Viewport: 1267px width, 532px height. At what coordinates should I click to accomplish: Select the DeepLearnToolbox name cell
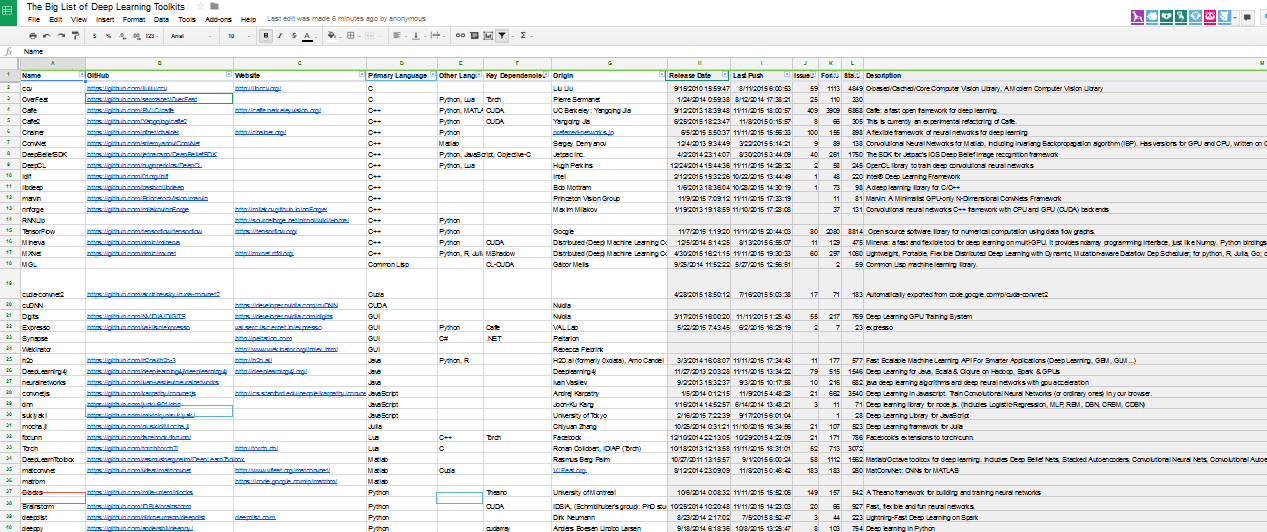52,458
